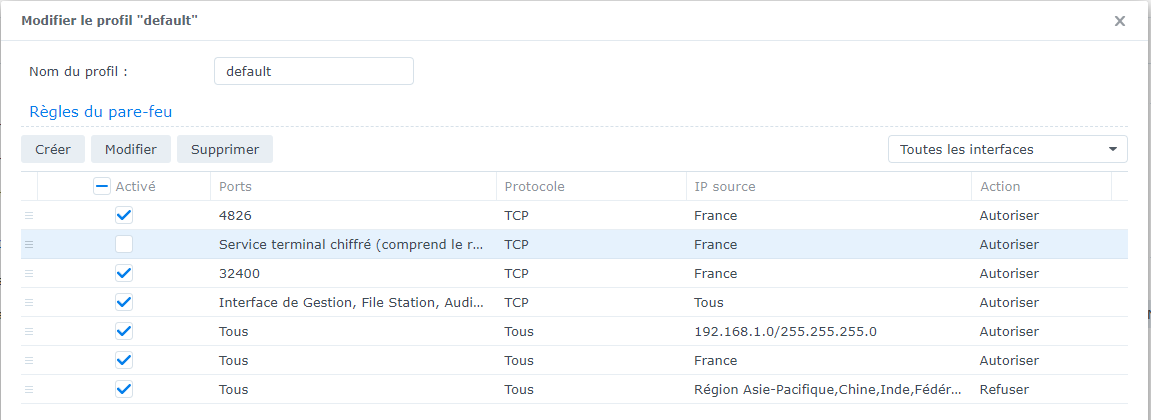Image resolution: width=1151 pixels, height=420 pixels.
Task: Click drag handle of the Refuser rule row
Action: point(29,389)
